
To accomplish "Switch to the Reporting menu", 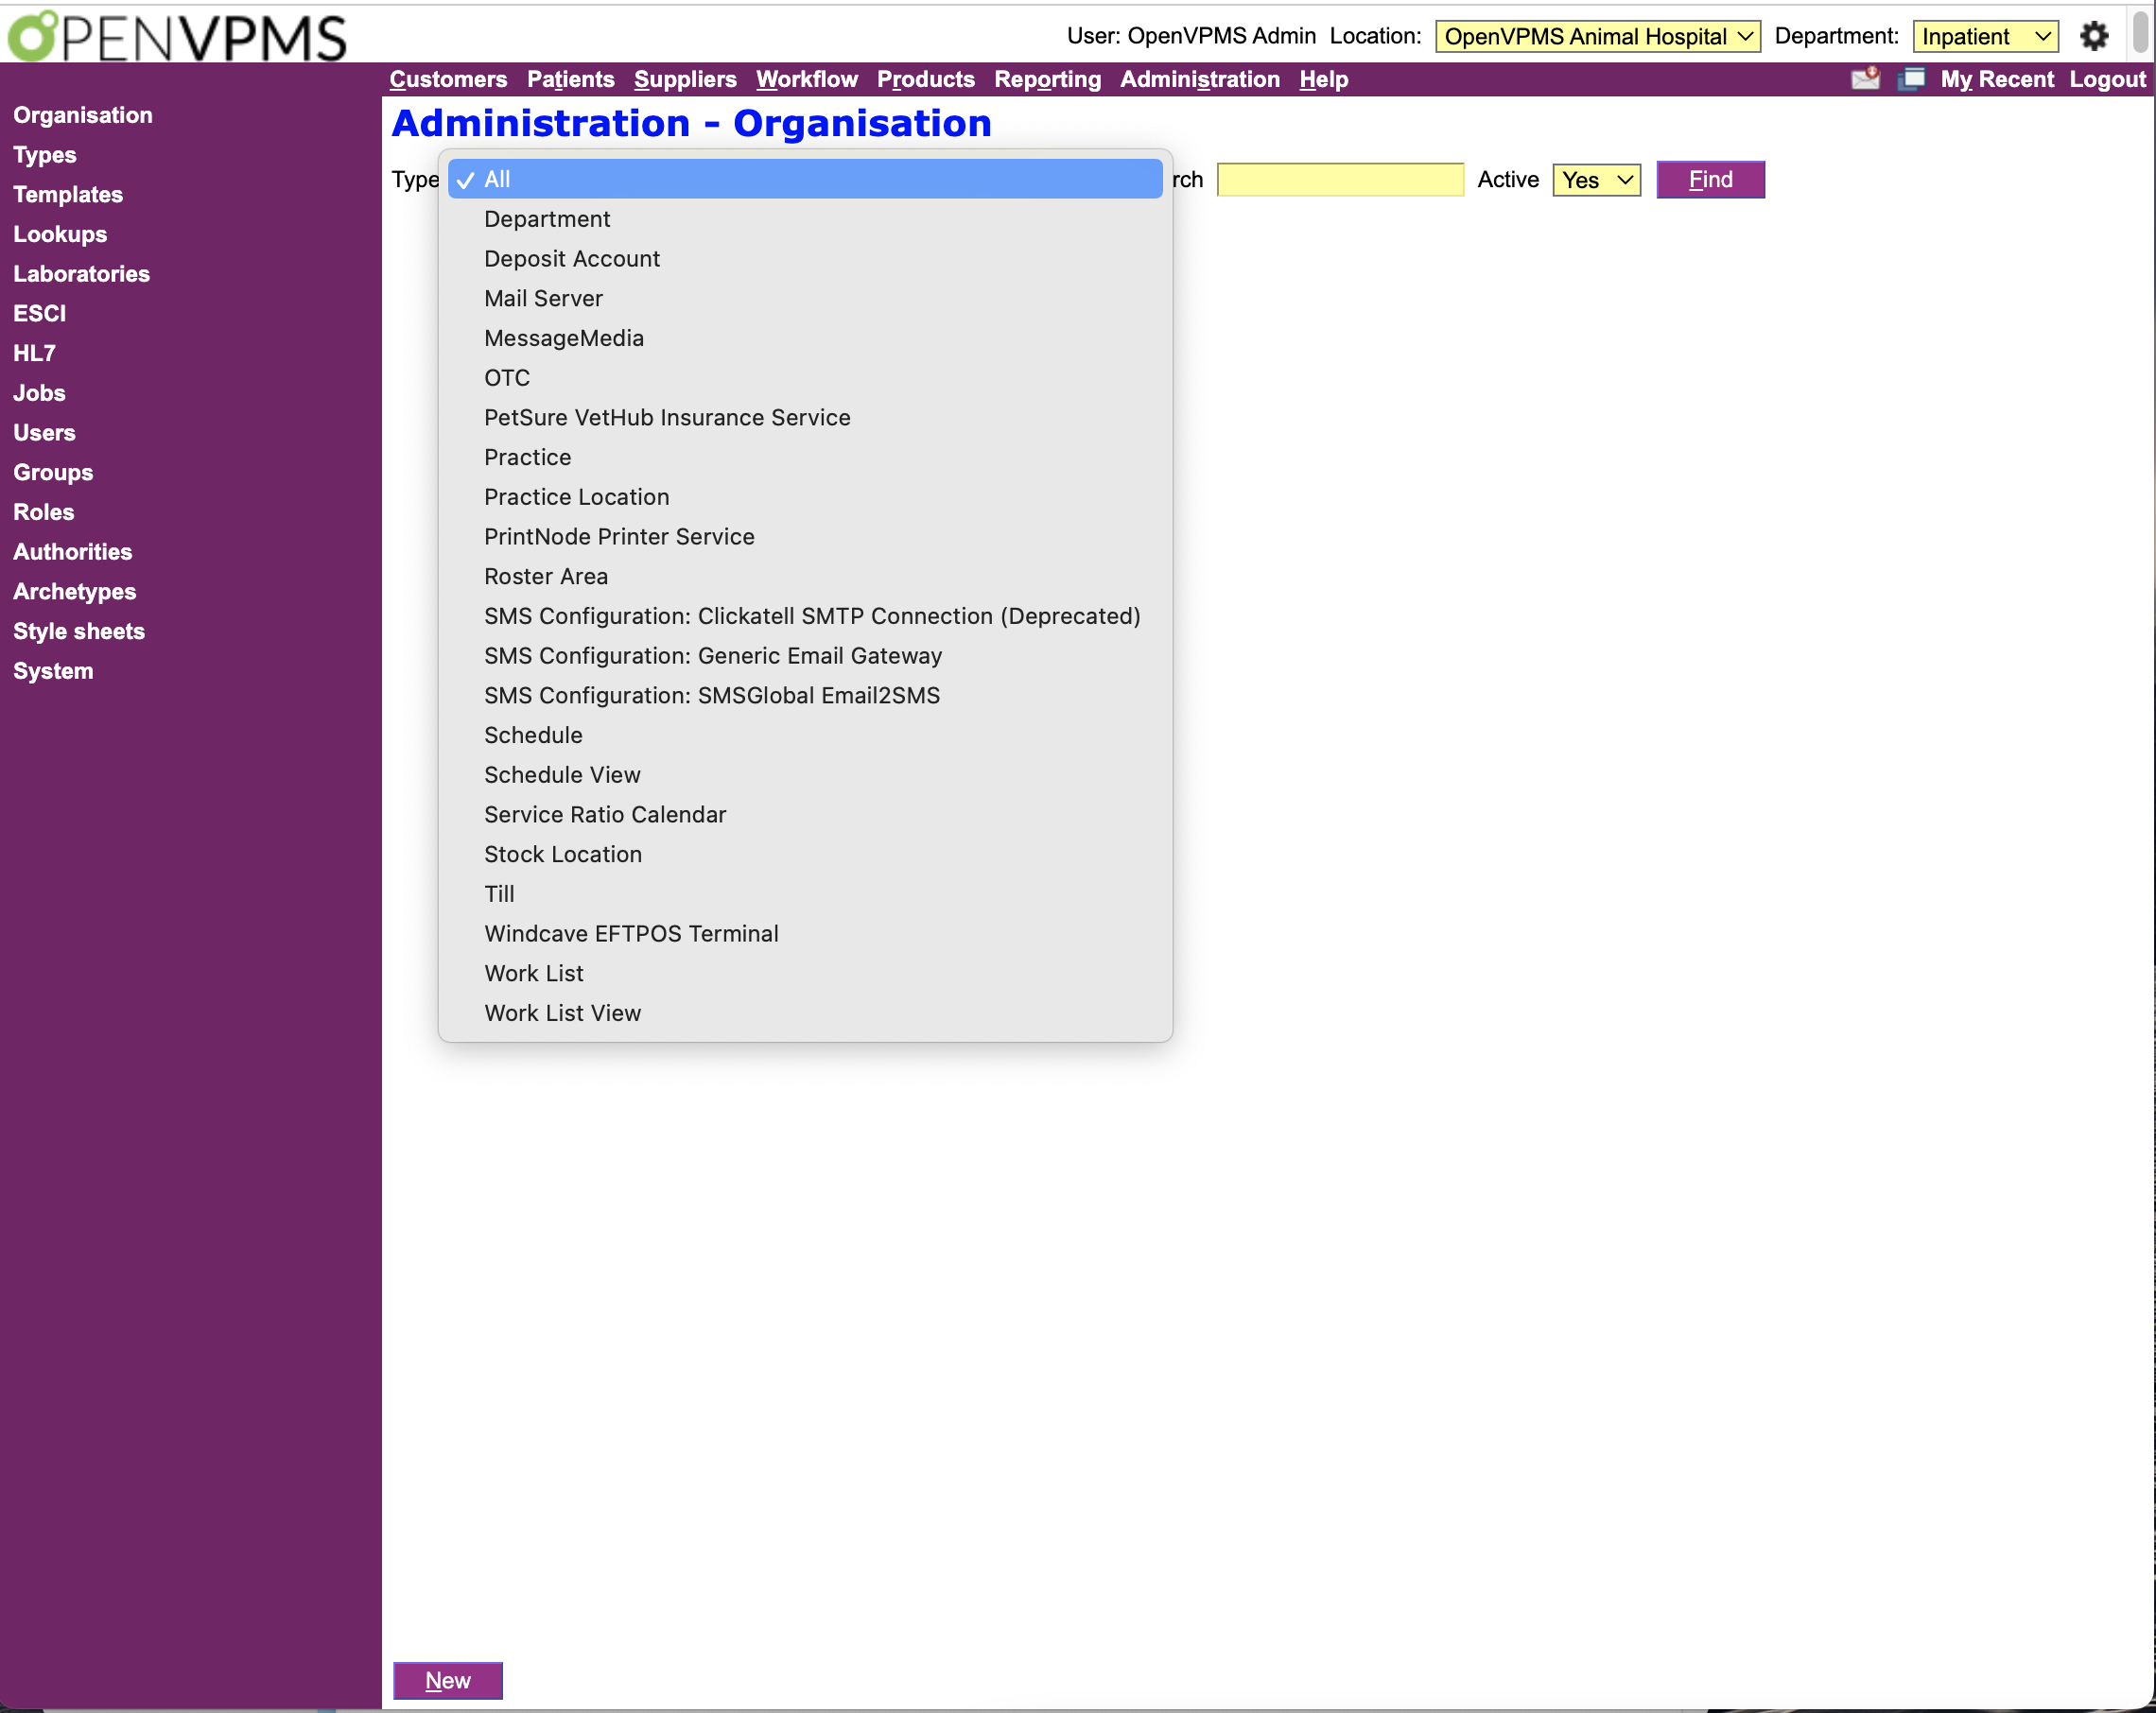I will tap(1047, 80).
